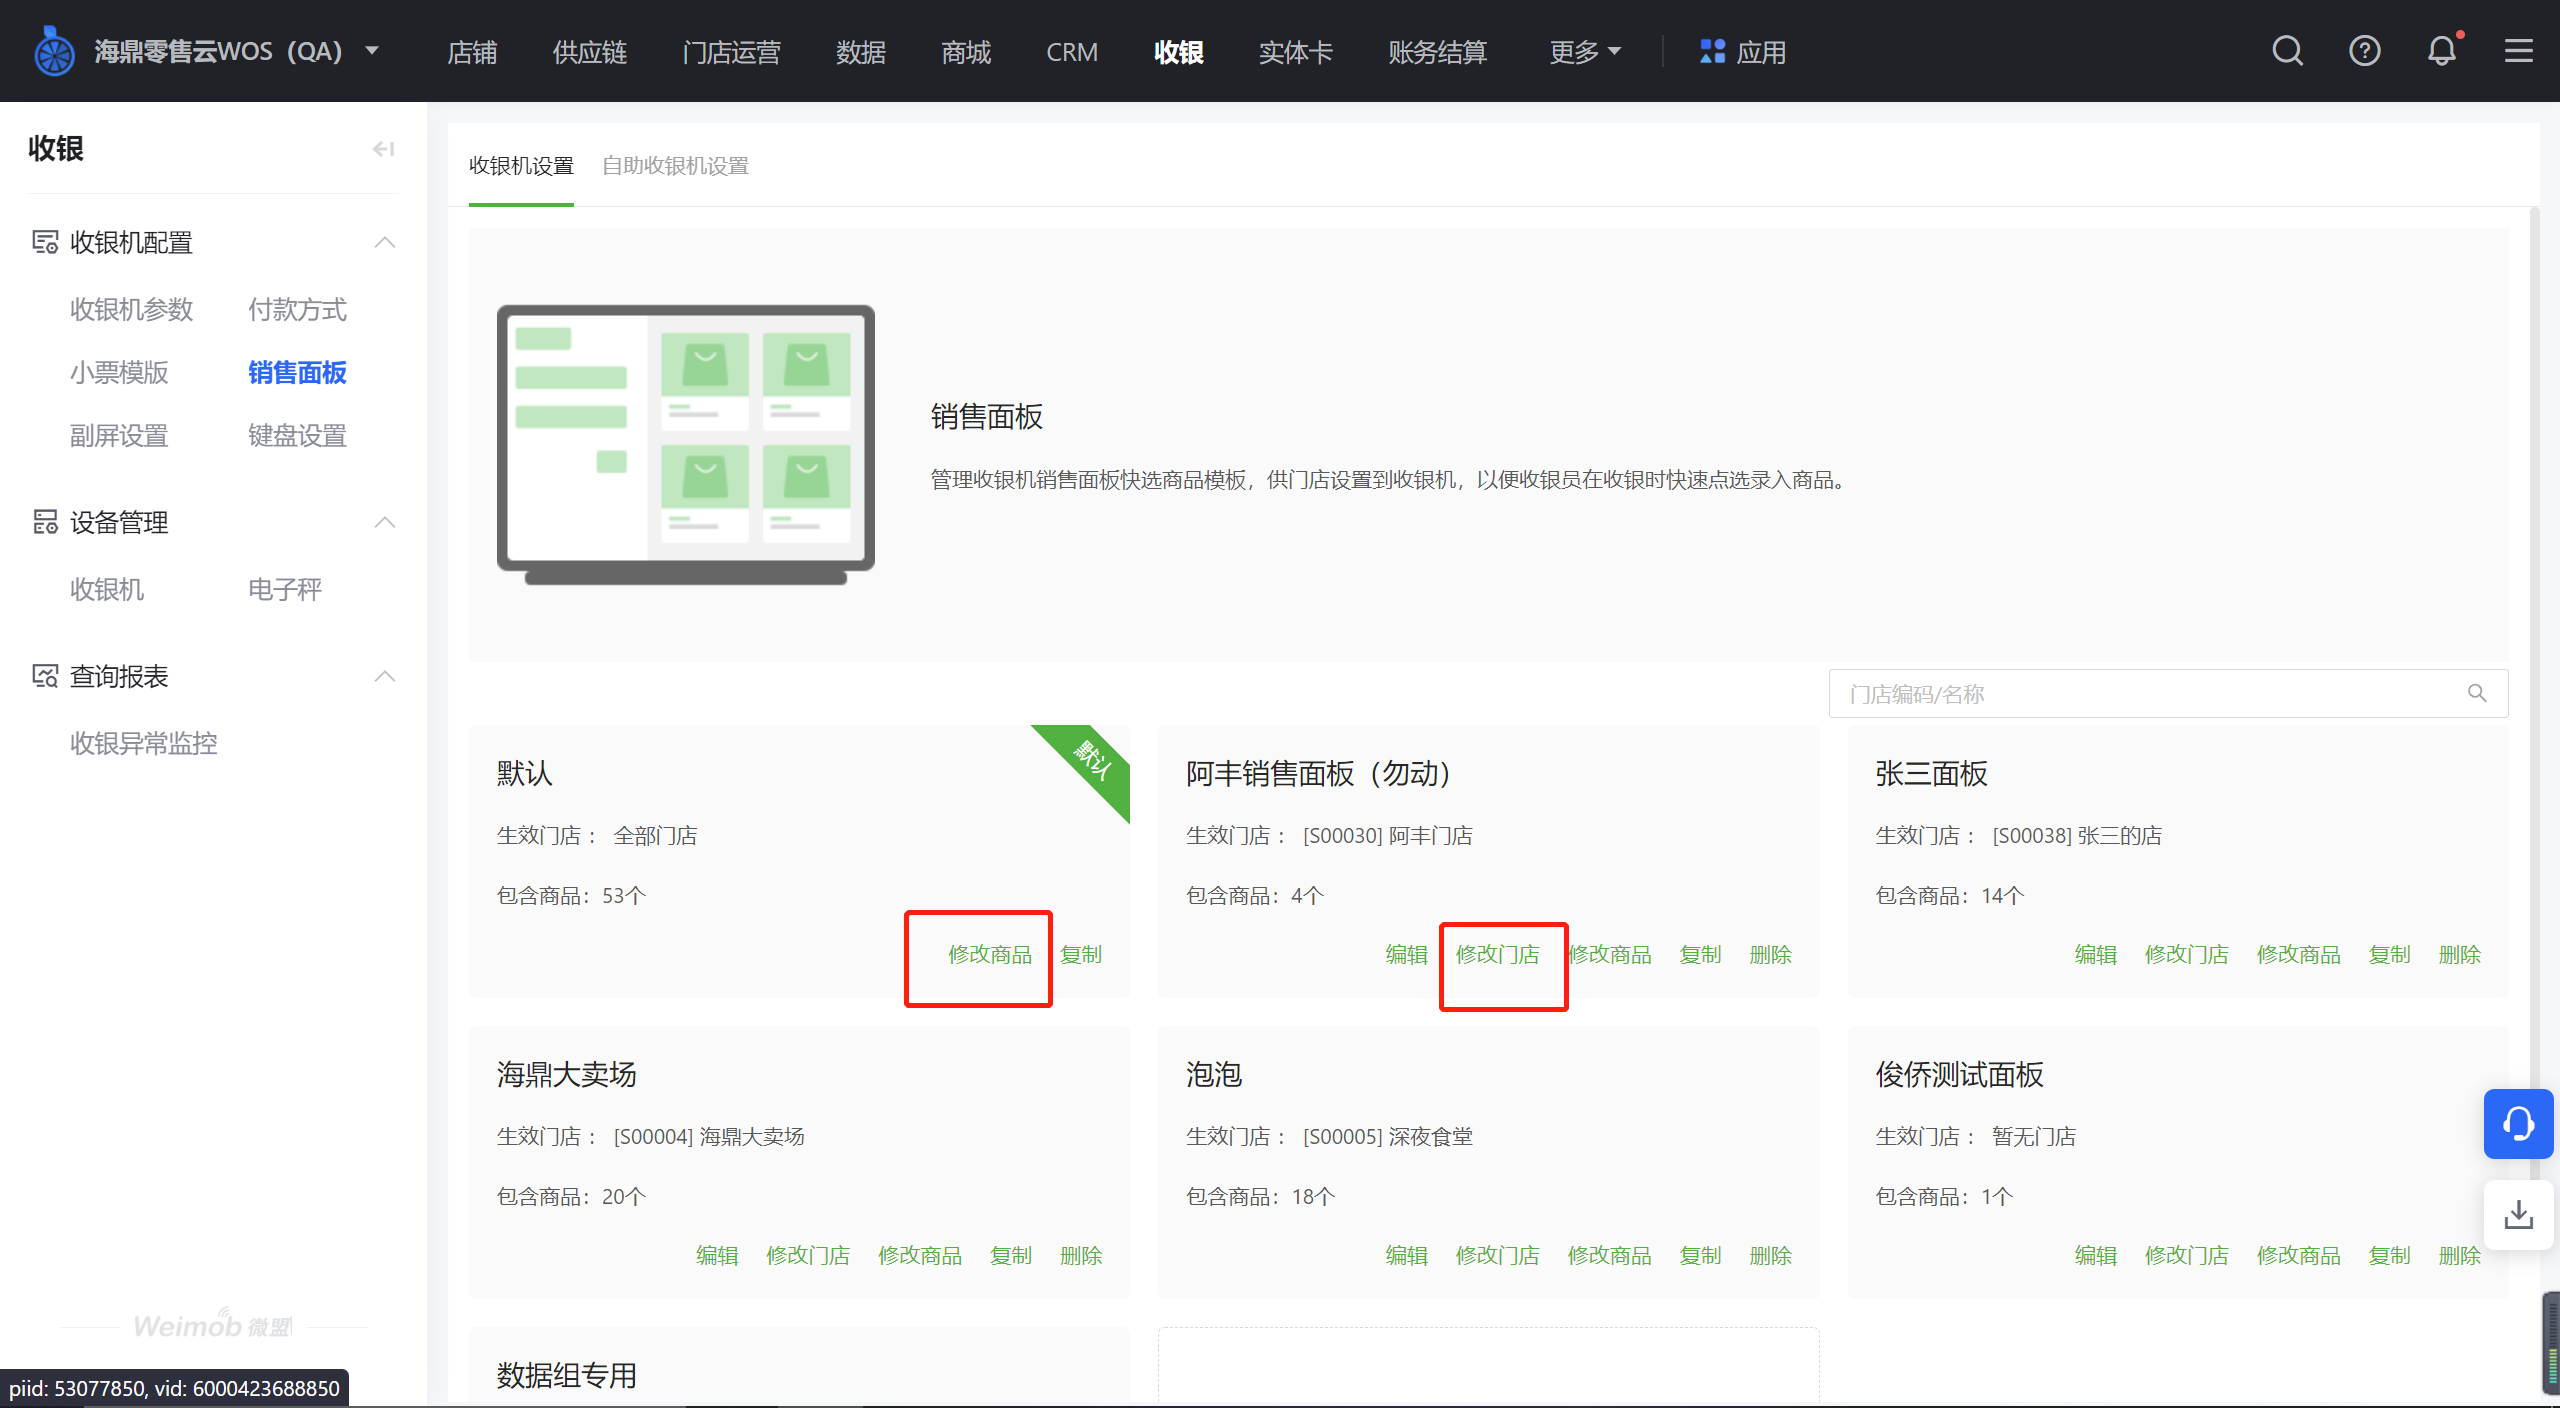
Task: Go to 键盘设置 in sidebar
Action: (297, 436)
